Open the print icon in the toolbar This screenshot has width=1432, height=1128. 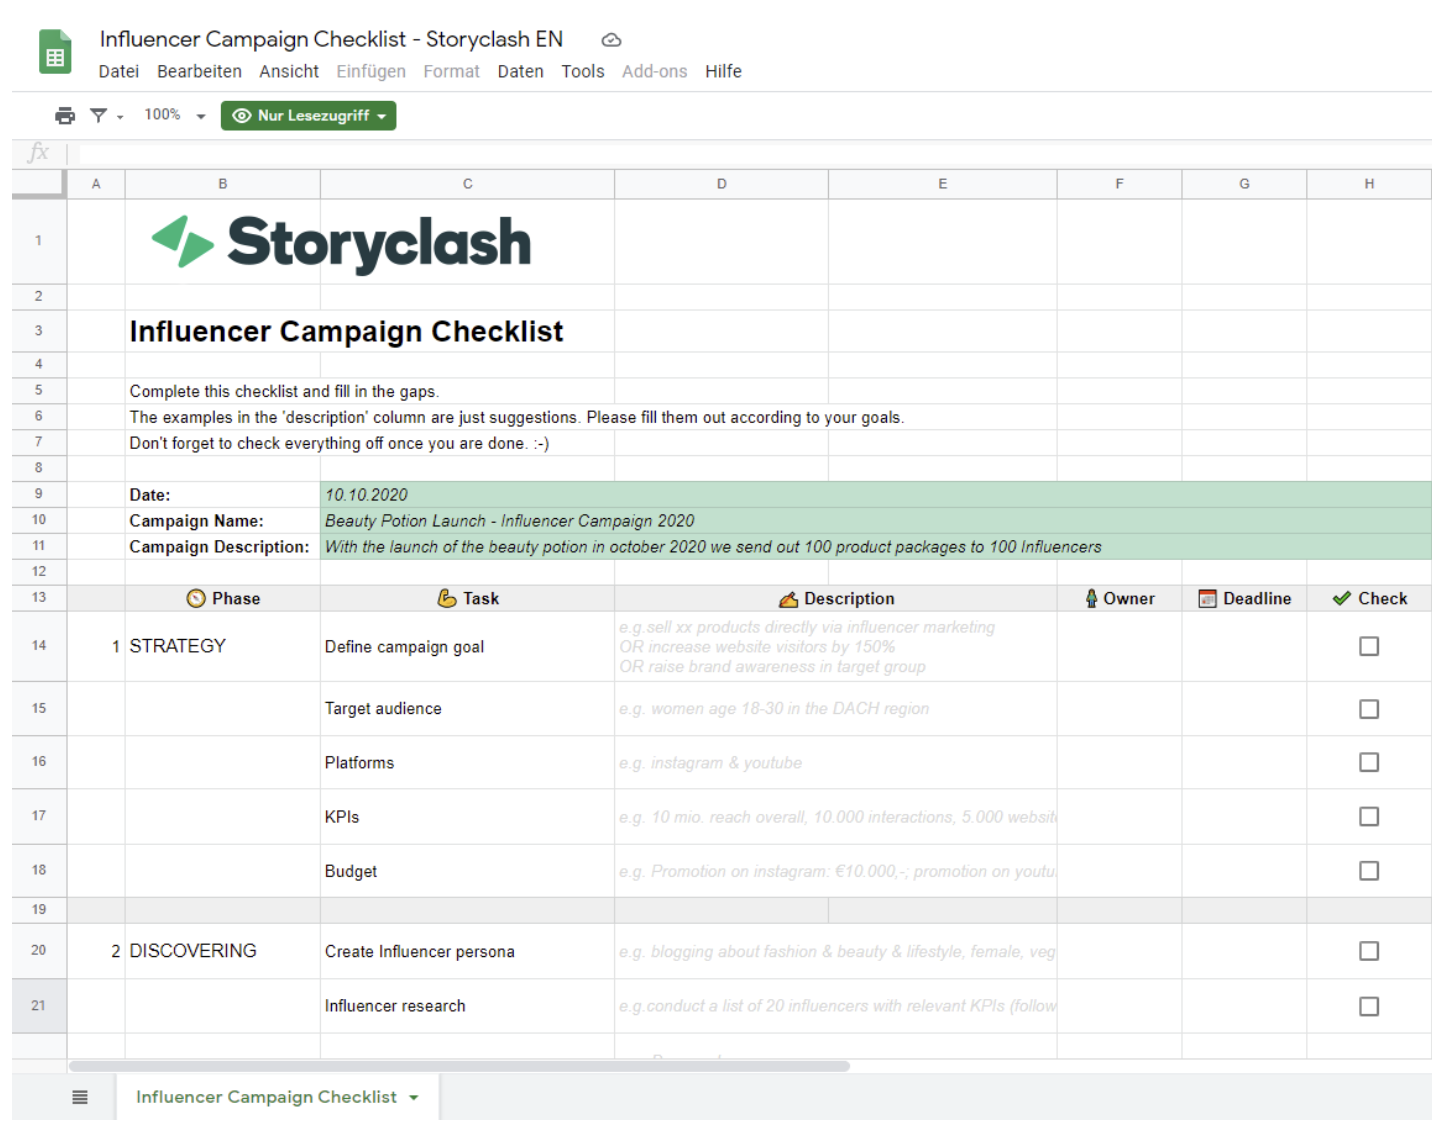64,115
